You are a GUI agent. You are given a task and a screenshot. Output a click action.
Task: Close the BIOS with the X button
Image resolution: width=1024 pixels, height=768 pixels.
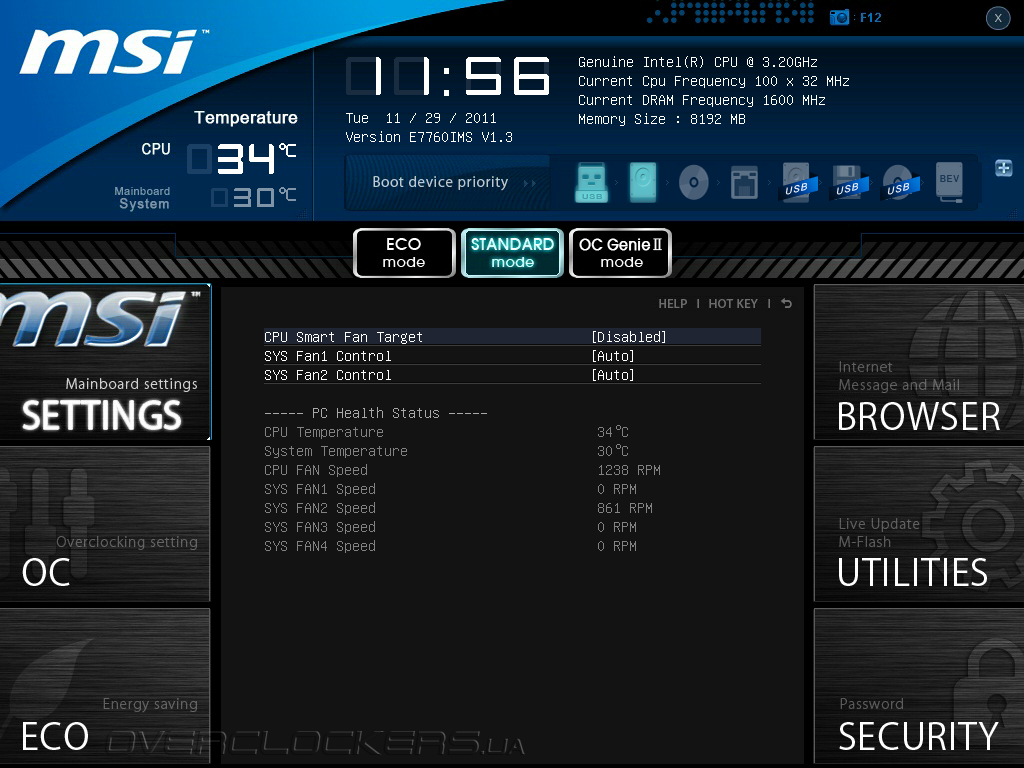pyautogui.click(x=998, y=18)
